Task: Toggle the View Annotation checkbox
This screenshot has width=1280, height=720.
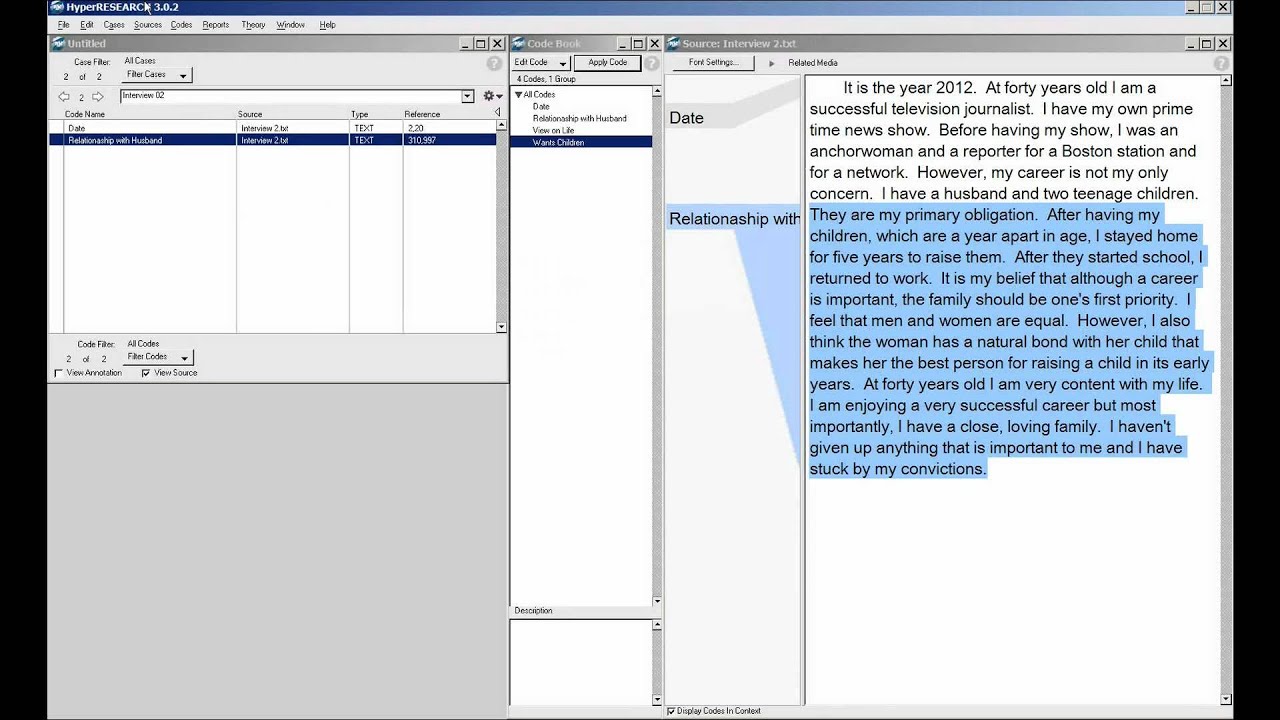Action: click(x=58, y=373)
